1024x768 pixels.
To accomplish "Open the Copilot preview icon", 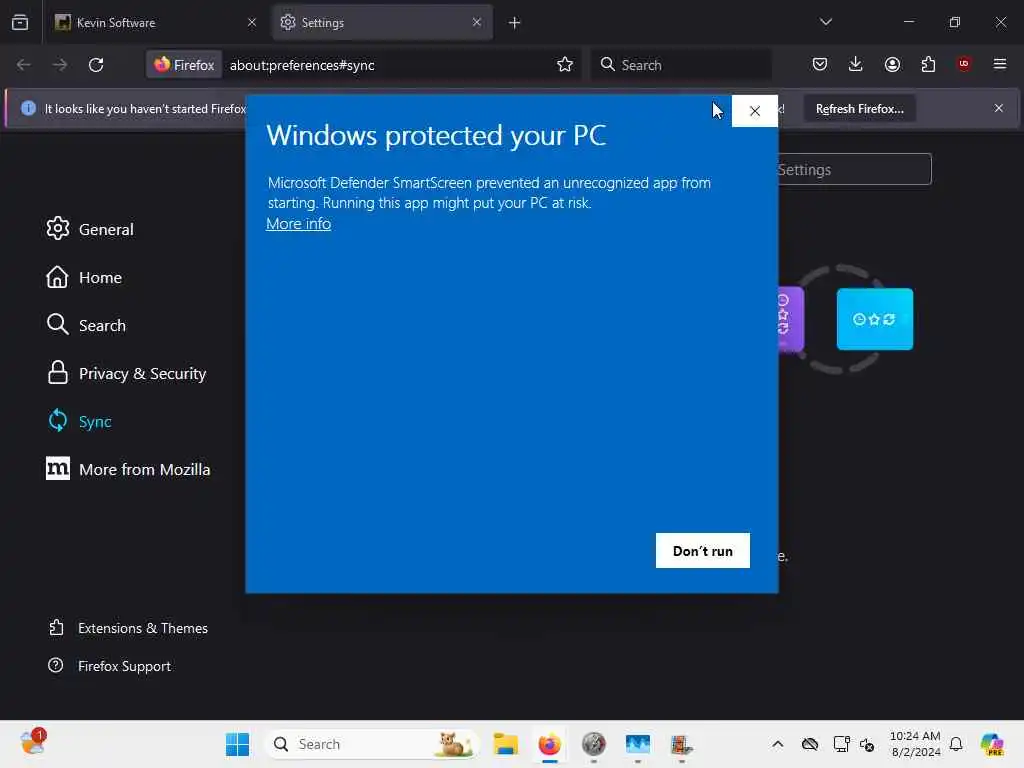I will pos(992,744).
